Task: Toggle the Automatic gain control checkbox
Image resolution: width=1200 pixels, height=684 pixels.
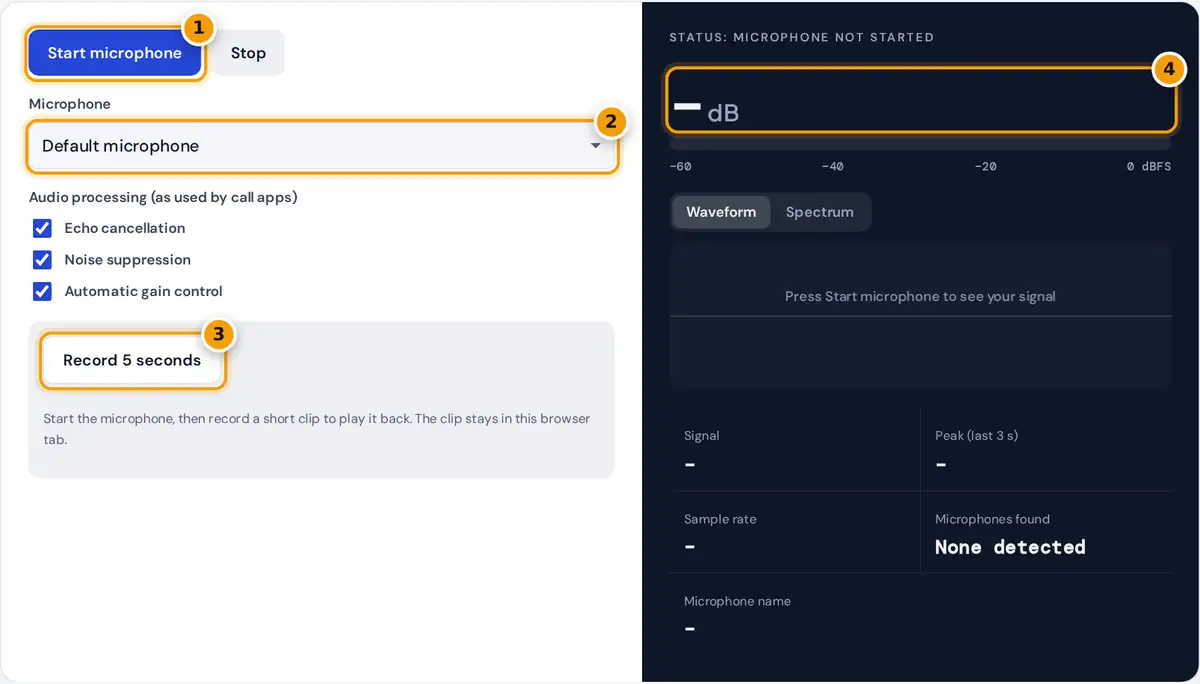Action: coord(43,292)
